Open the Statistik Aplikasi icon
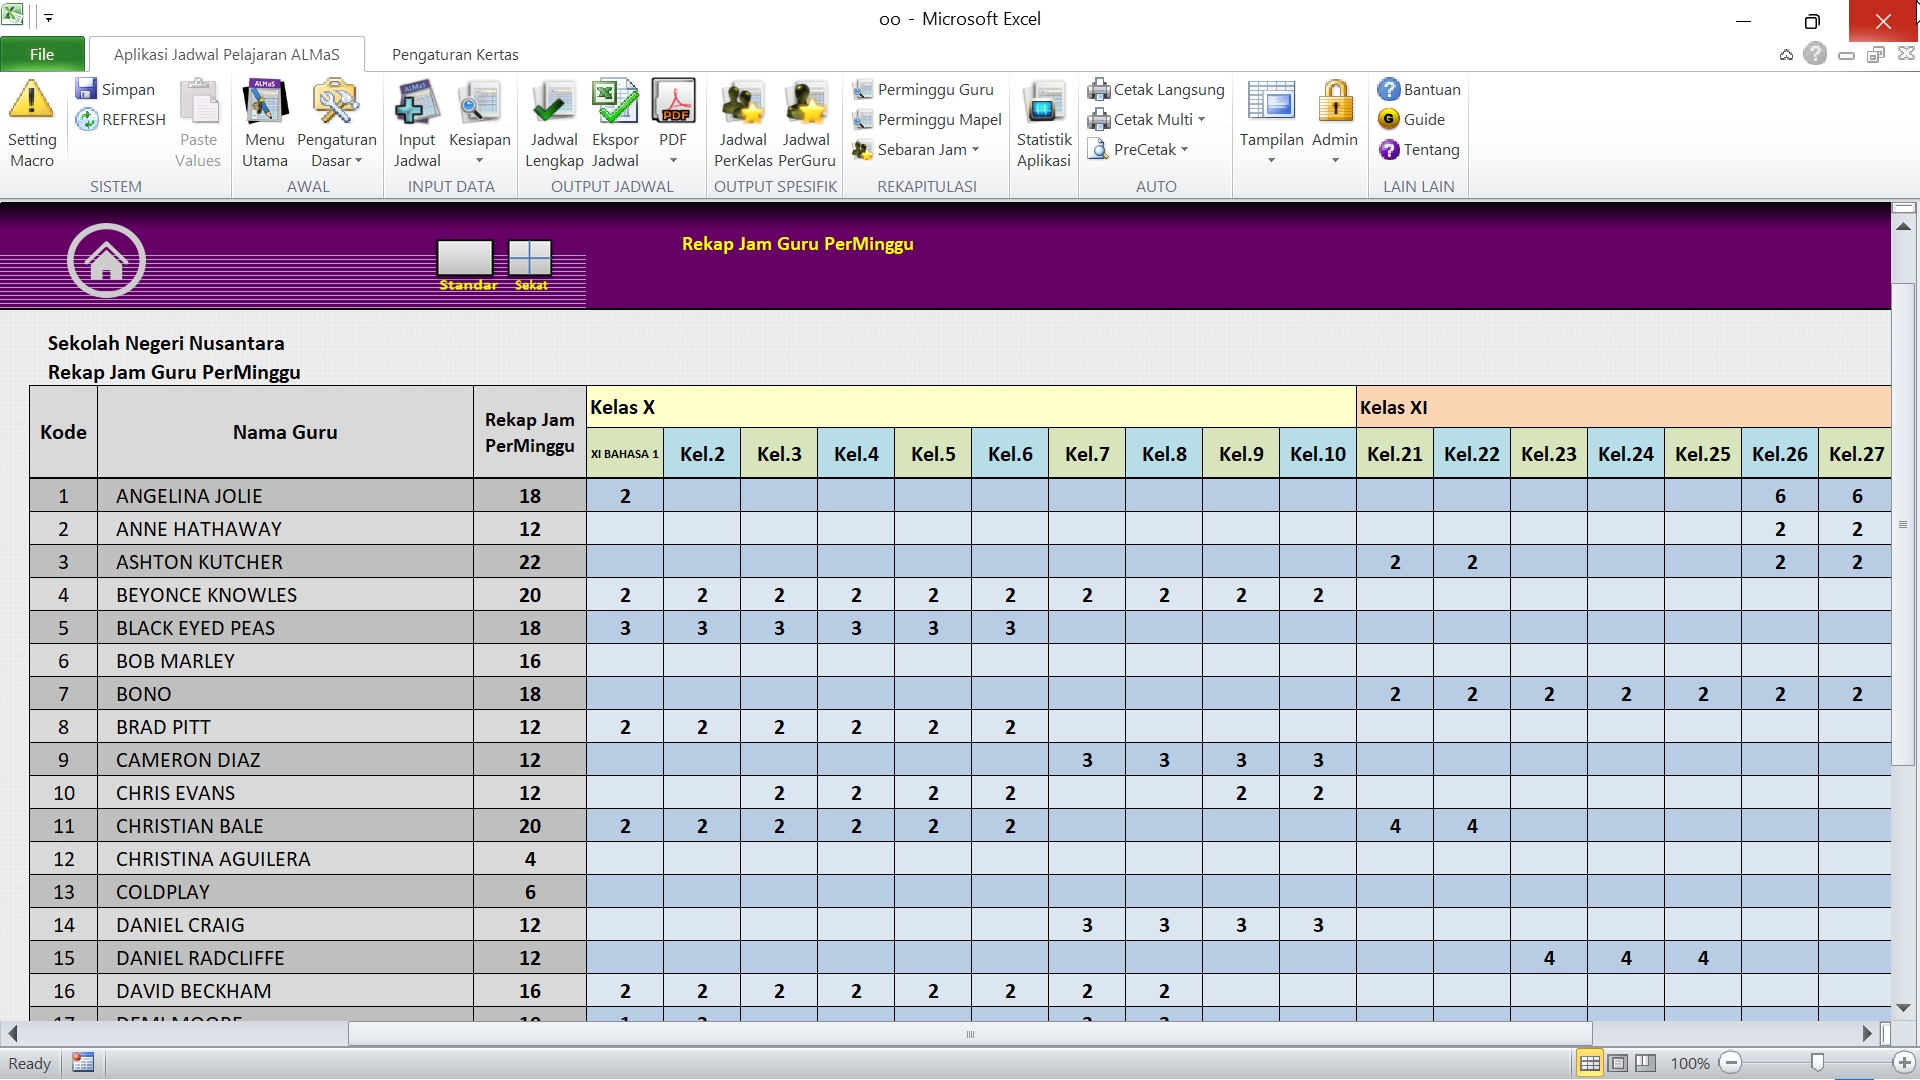 coord(1043,104)
